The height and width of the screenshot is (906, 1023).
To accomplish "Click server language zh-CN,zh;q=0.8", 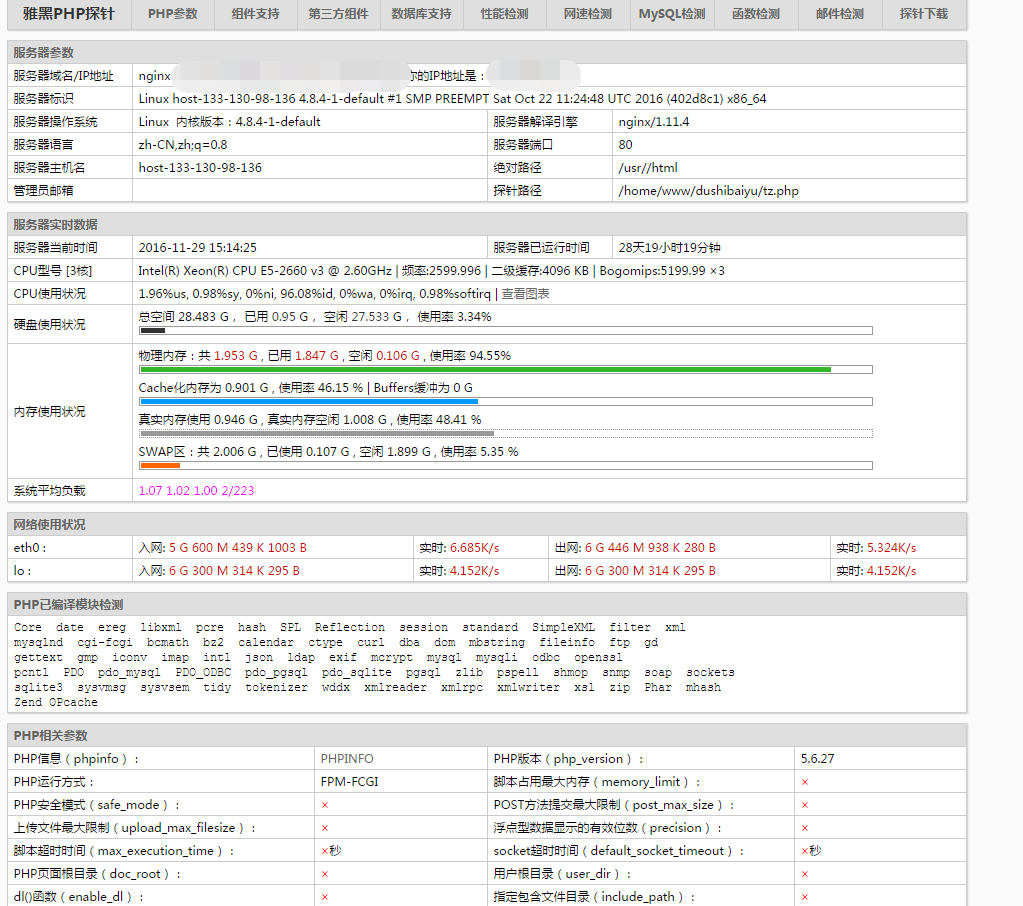I will point(183,145).
